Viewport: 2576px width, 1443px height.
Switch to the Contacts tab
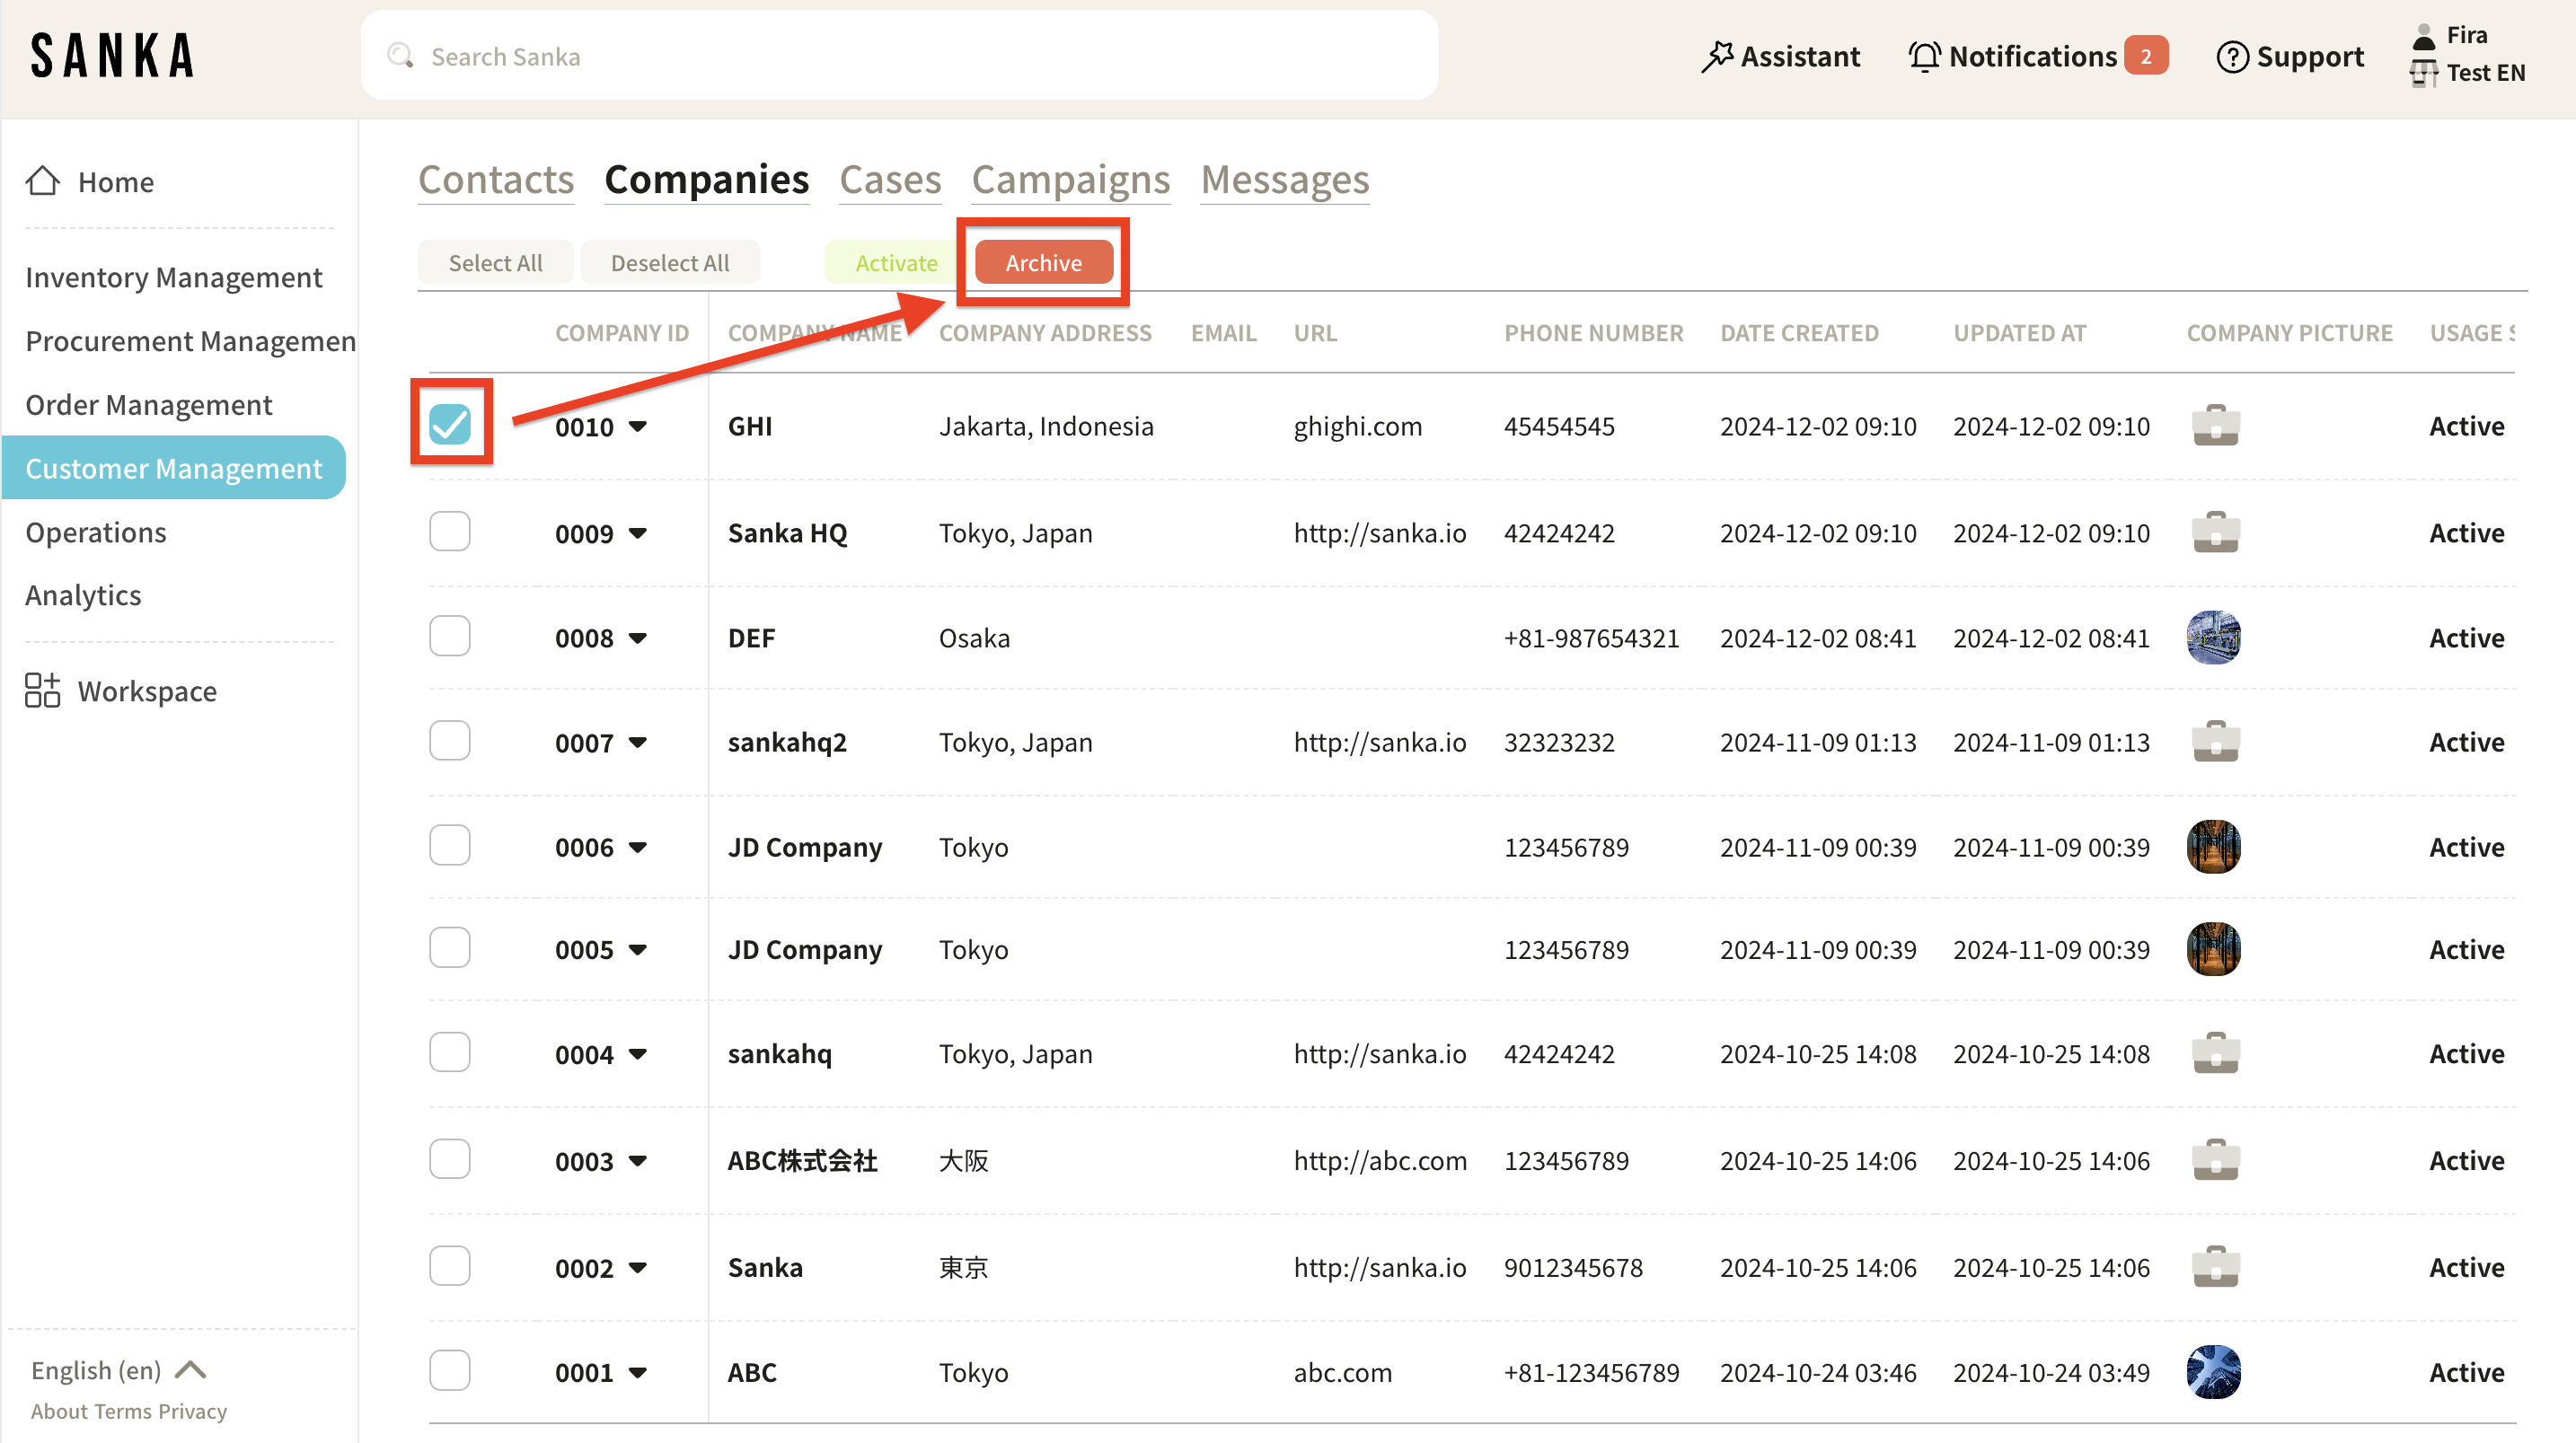(495, 180)
